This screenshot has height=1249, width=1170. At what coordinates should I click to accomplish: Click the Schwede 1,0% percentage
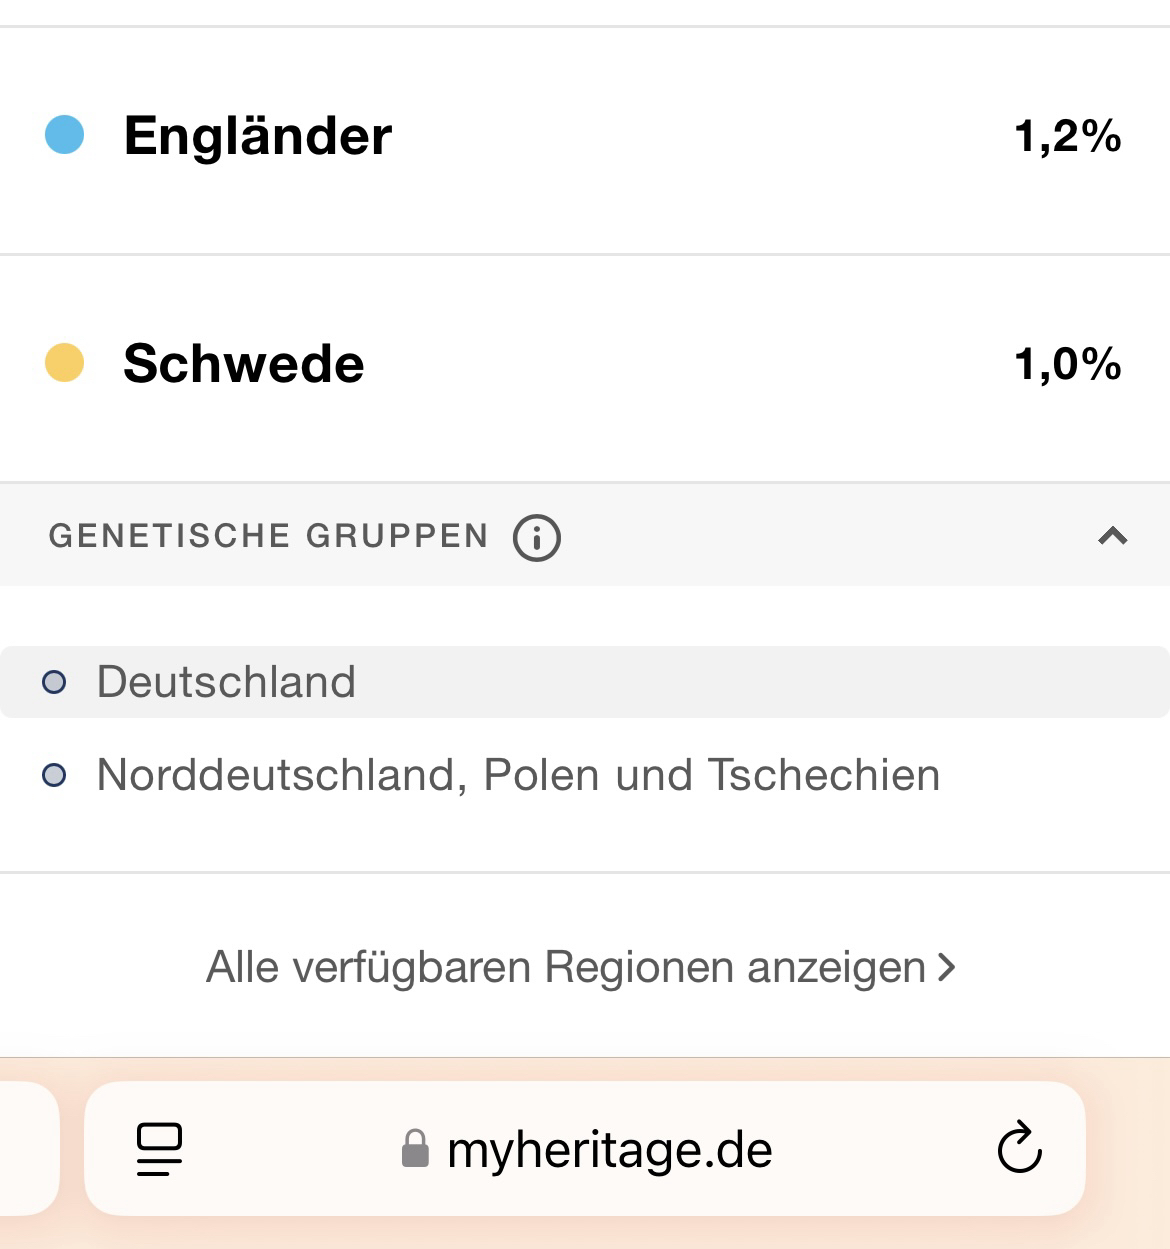tap(1067, 364)
